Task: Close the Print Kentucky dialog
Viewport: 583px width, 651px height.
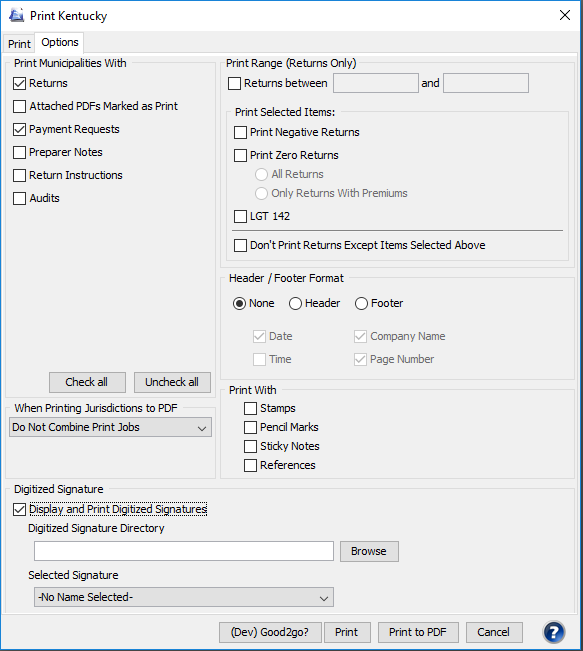Action: point(565,15)
